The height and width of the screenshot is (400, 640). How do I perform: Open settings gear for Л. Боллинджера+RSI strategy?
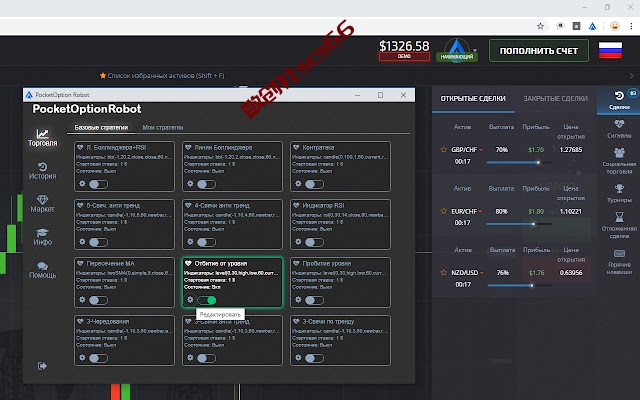[82, 184]
